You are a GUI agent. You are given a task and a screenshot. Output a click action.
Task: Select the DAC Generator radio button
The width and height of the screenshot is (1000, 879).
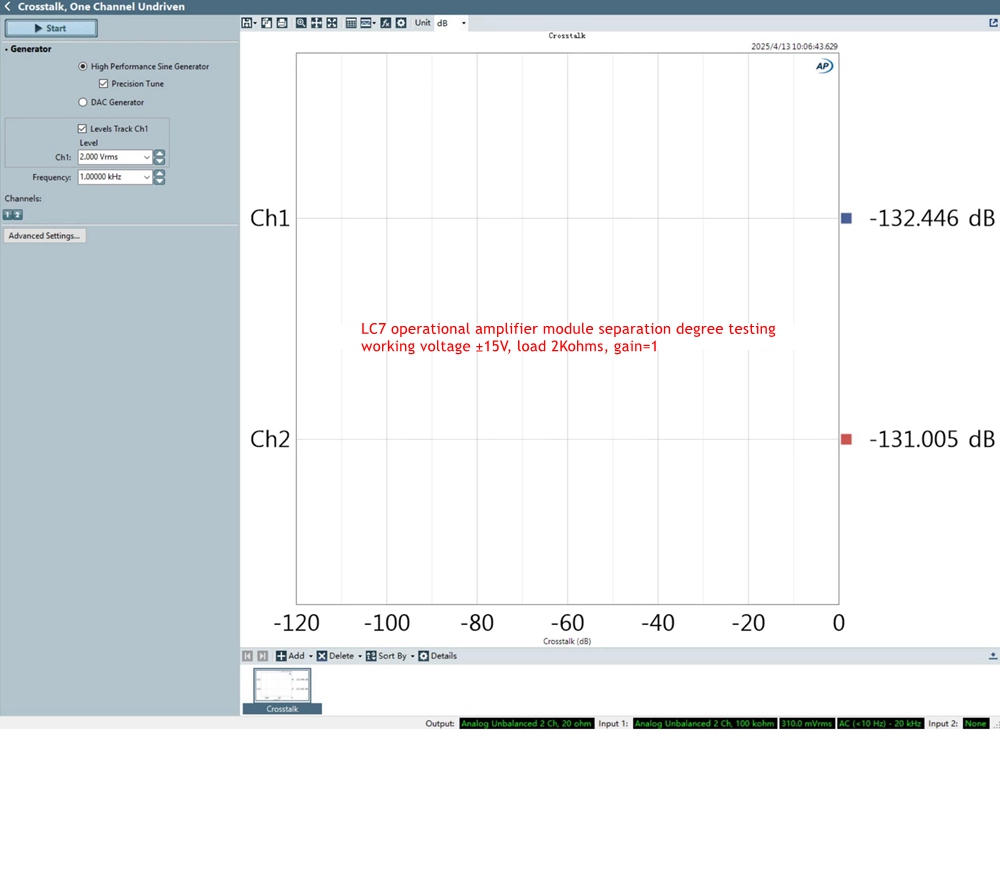click(83, 102)
